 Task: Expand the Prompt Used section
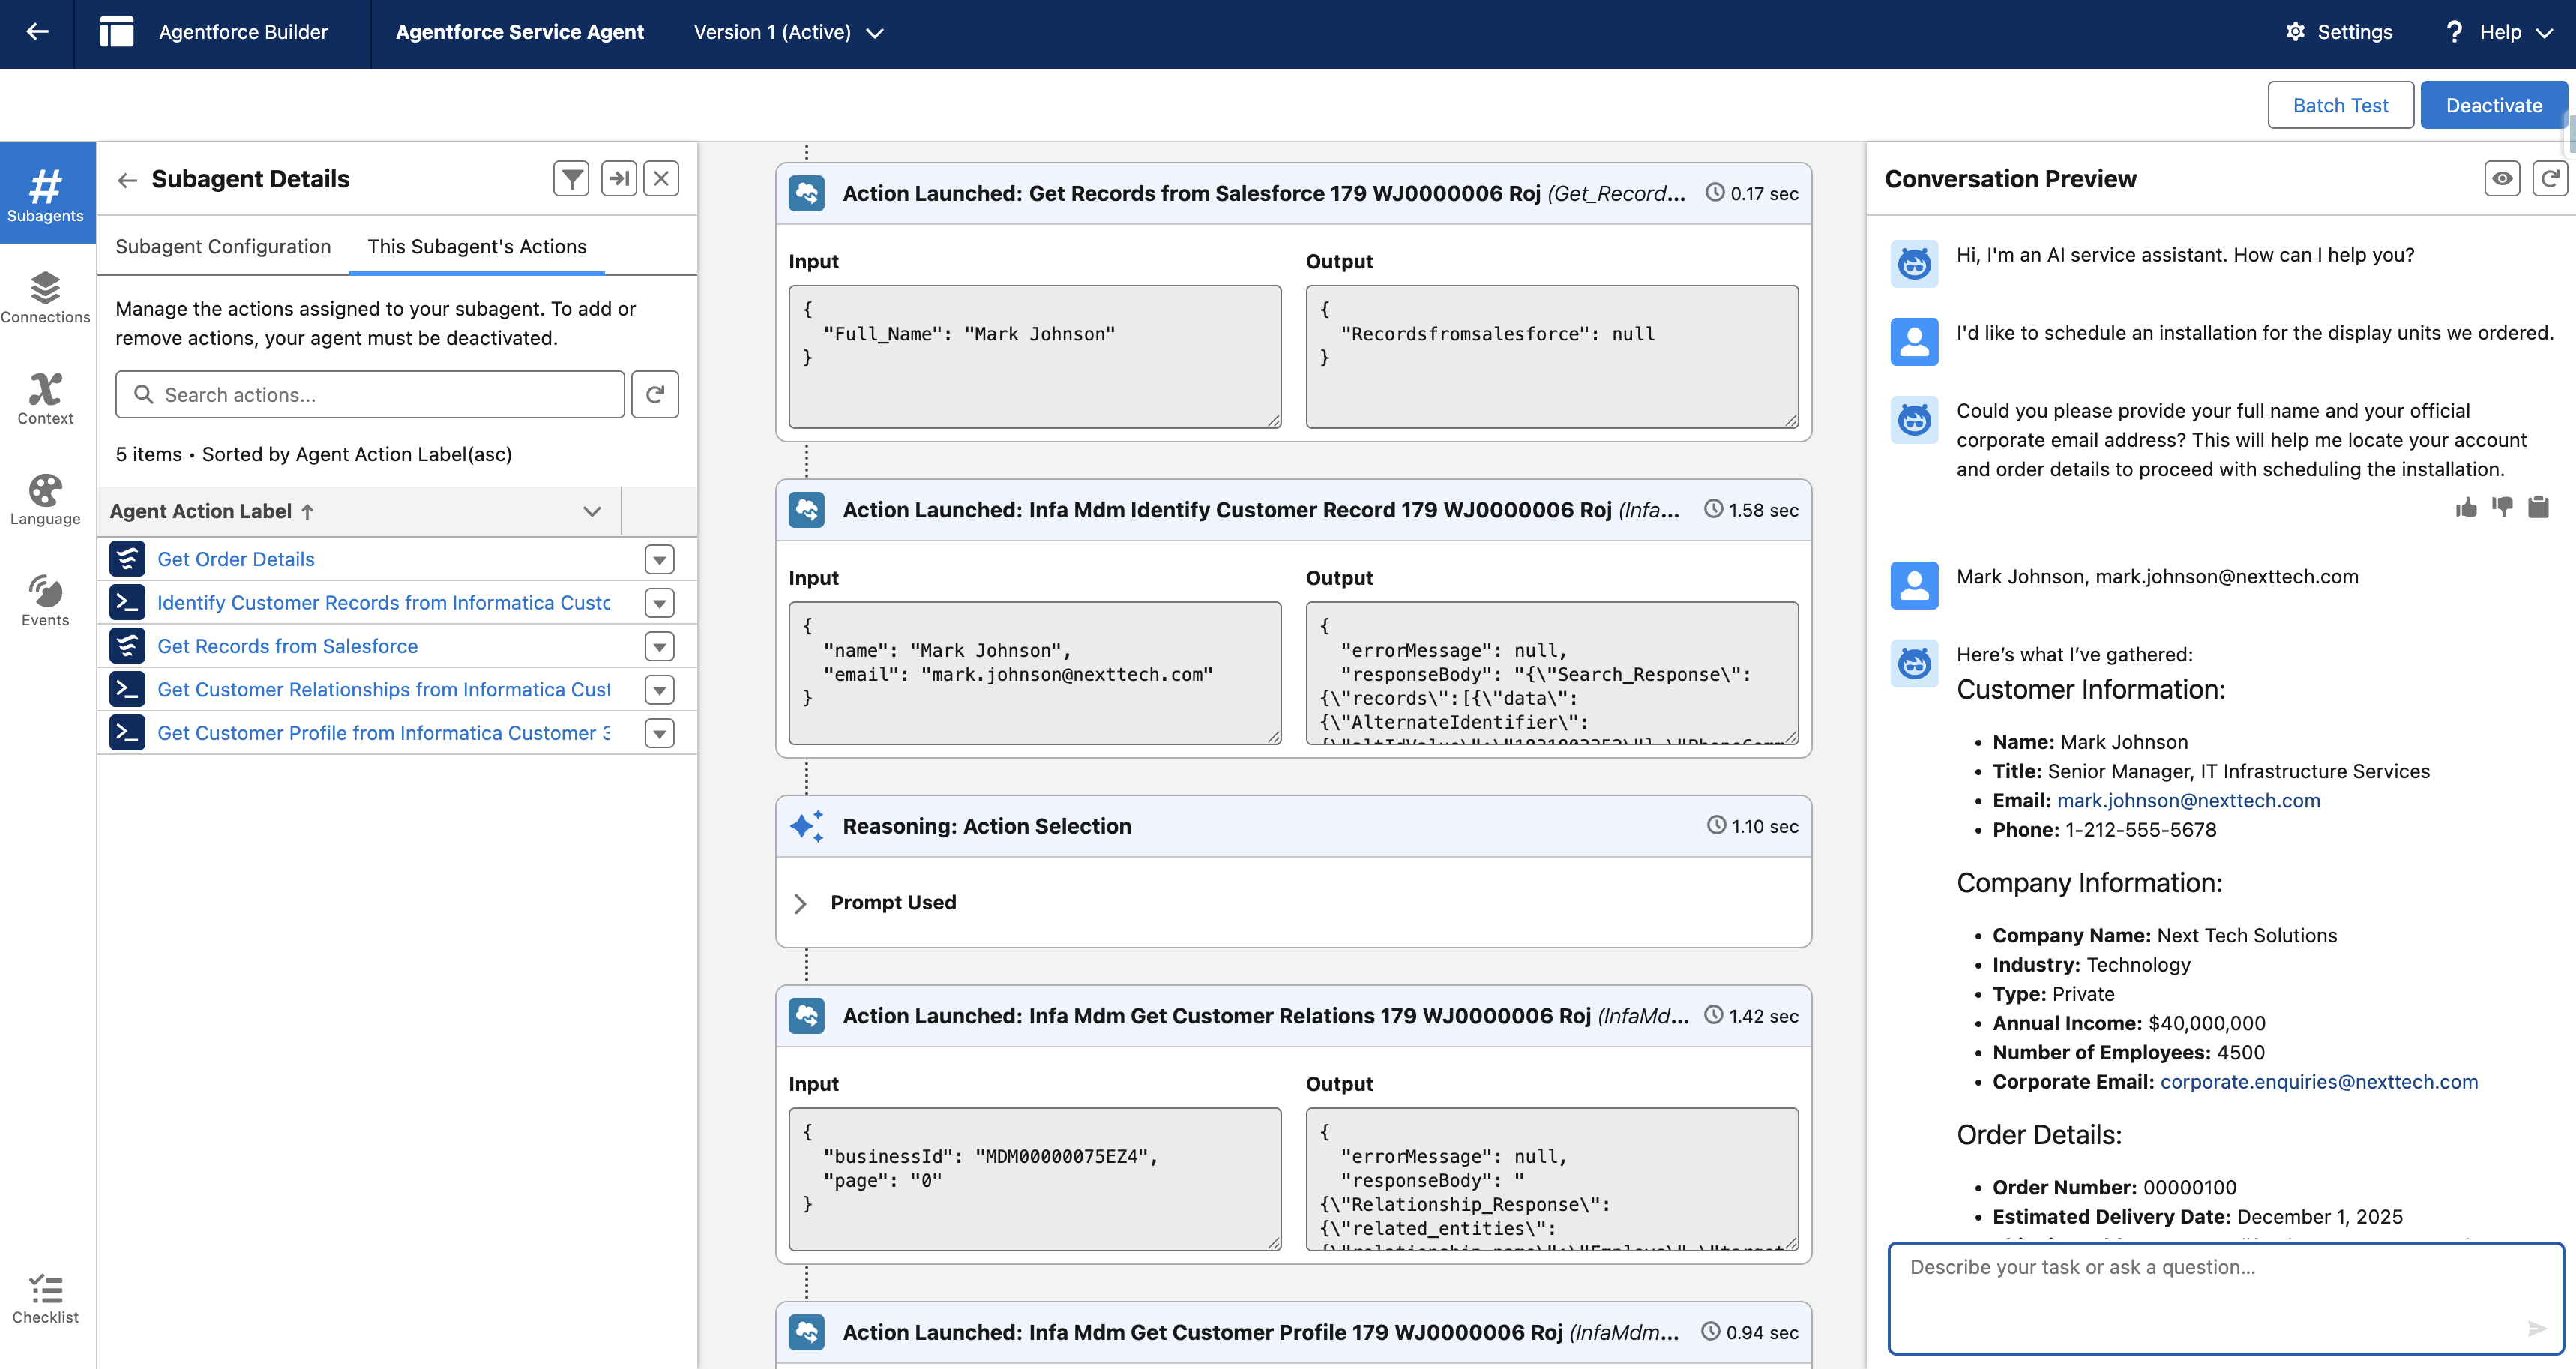(800, 903)
